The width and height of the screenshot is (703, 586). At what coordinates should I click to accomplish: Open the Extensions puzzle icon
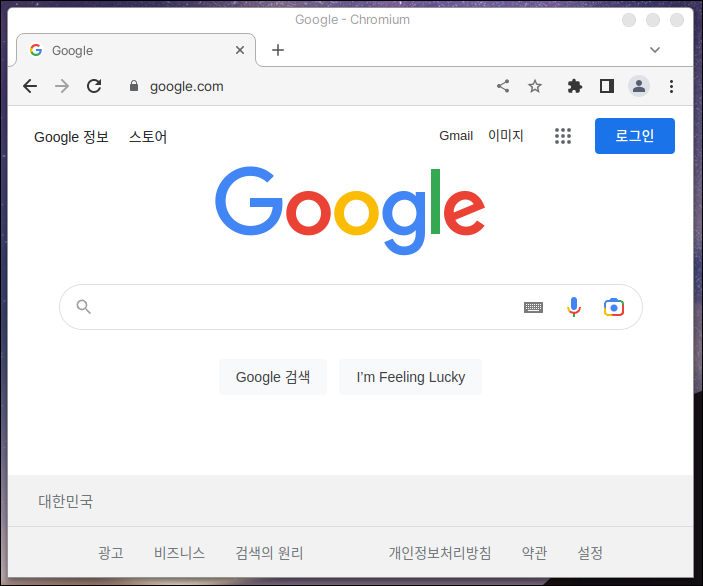coord(574,86)
